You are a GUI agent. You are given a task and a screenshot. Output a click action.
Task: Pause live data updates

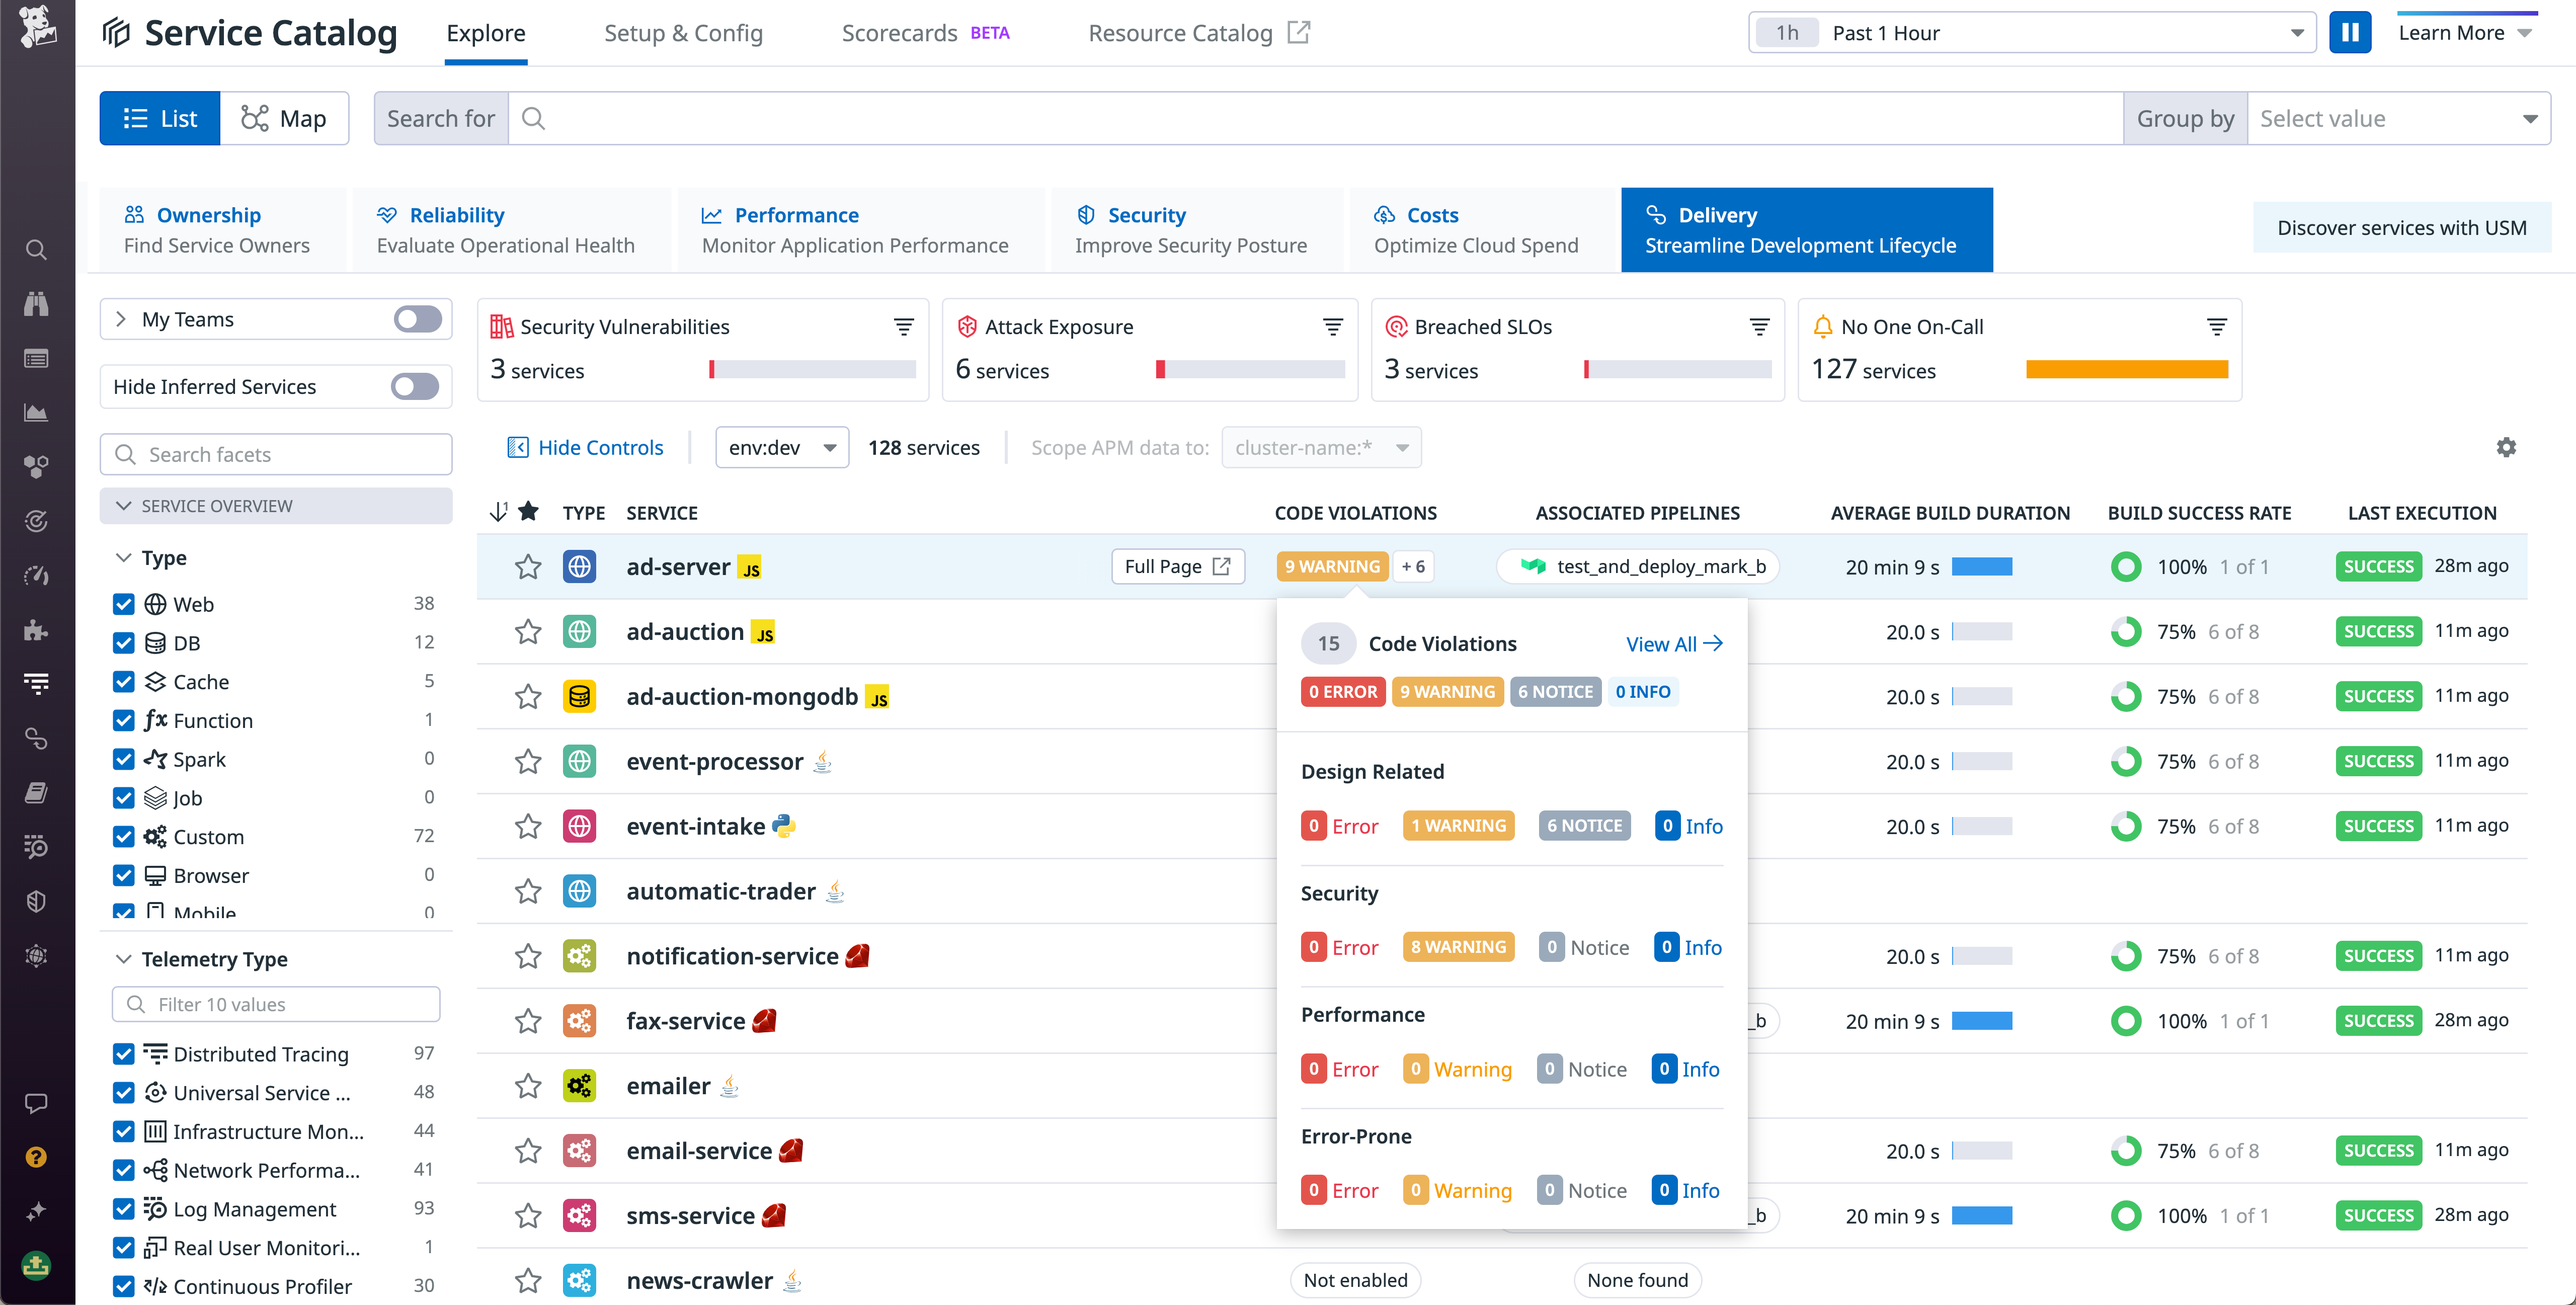pyautogui.click(x=2351, y=32)
